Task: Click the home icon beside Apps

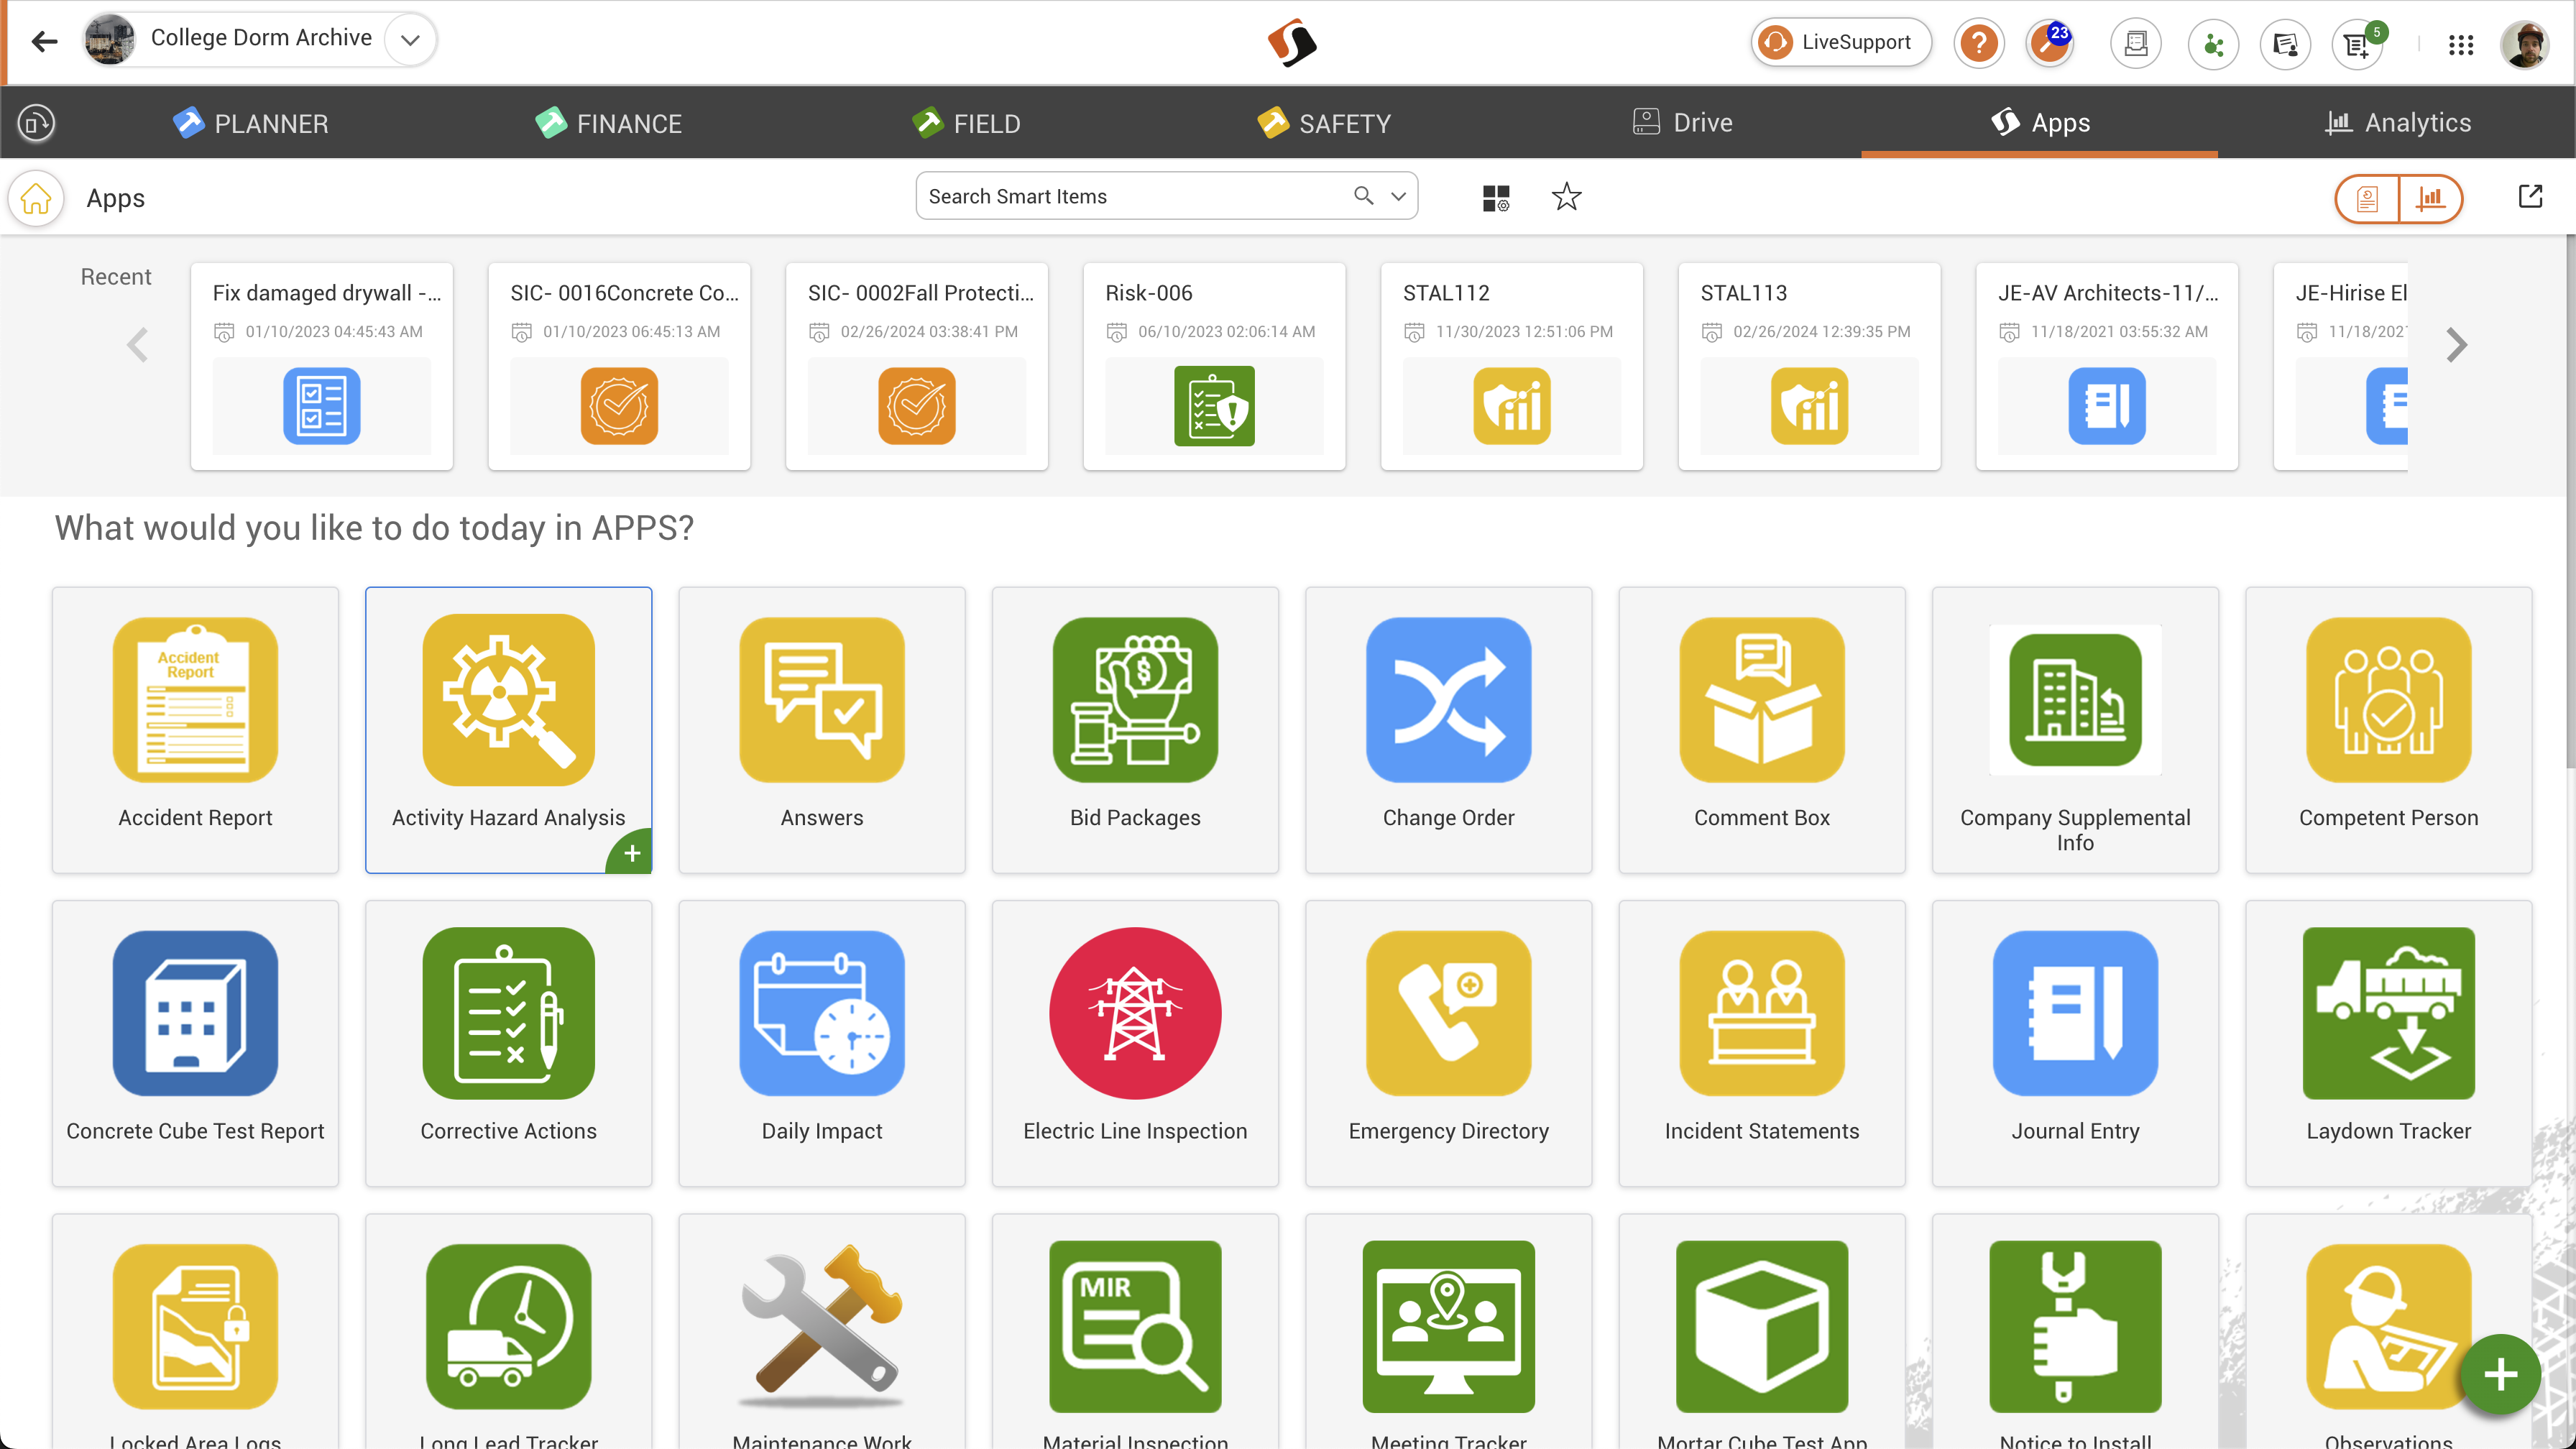Action: 36,198
